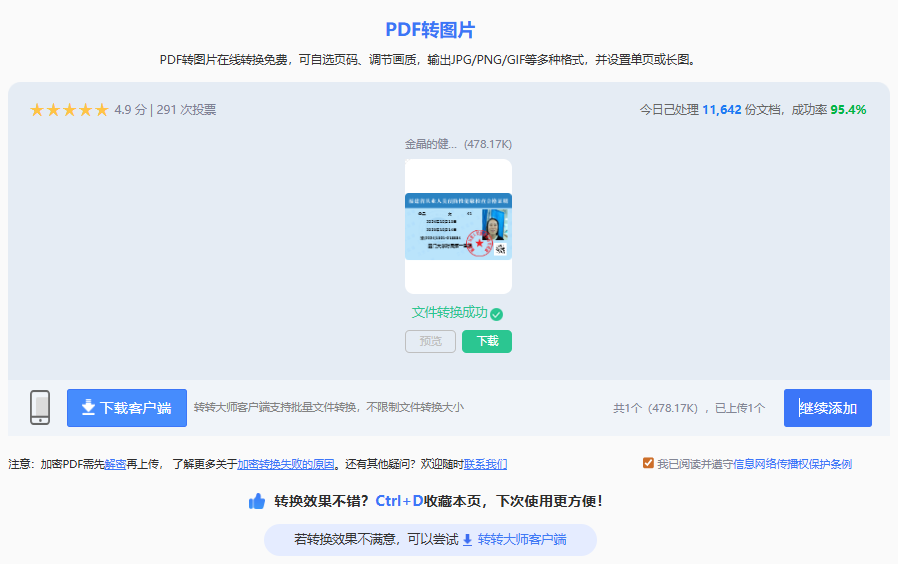
Task: Click the file name 金晶的健... (478.17K)
Action: (458, 144)
